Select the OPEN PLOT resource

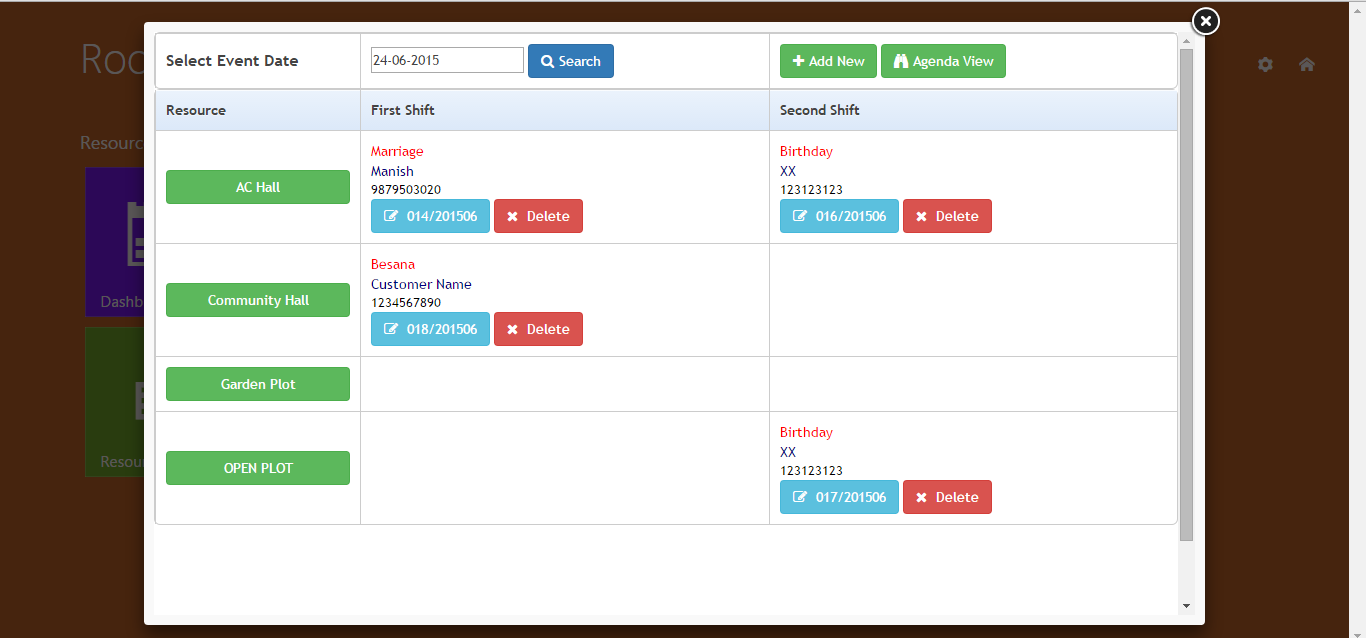point(258,468)
